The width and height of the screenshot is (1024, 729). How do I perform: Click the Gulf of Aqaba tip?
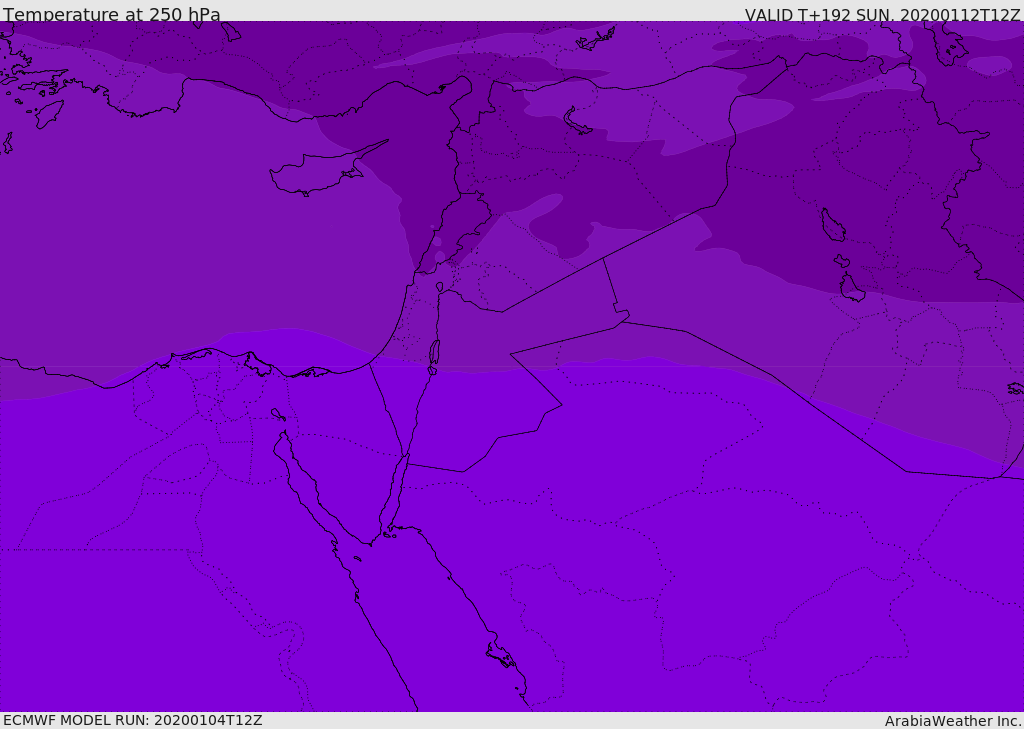407,461
